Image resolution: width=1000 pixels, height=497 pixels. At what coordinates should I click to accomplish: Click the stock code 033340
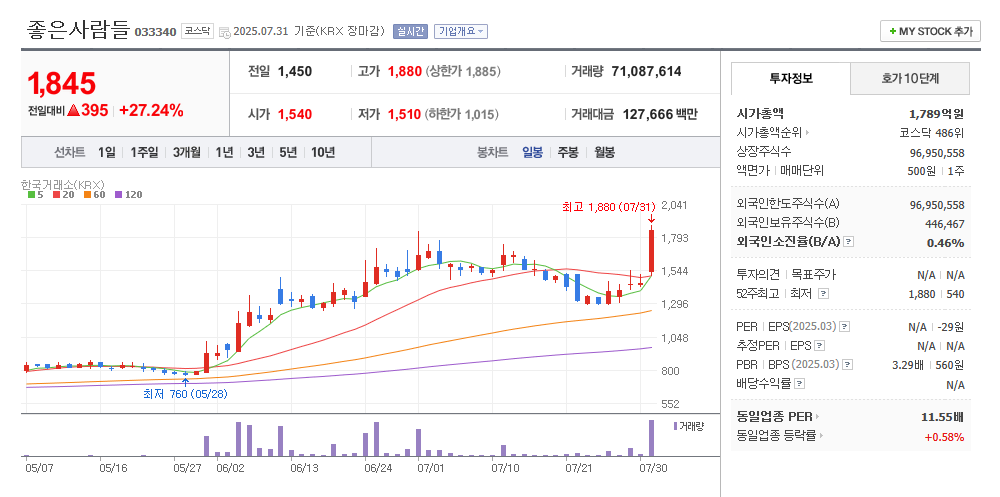pyautogui.click(x=156, y=32)
